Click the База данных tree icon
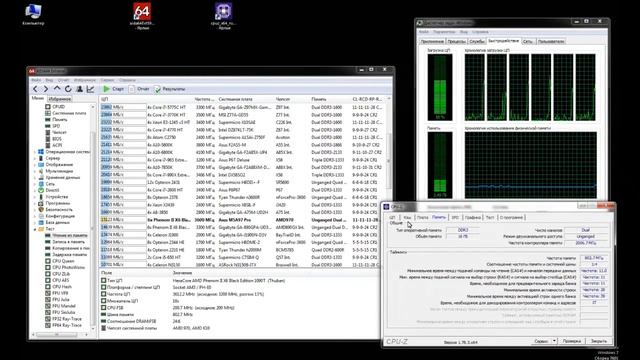640x360 pixels. tap(41, 222)
